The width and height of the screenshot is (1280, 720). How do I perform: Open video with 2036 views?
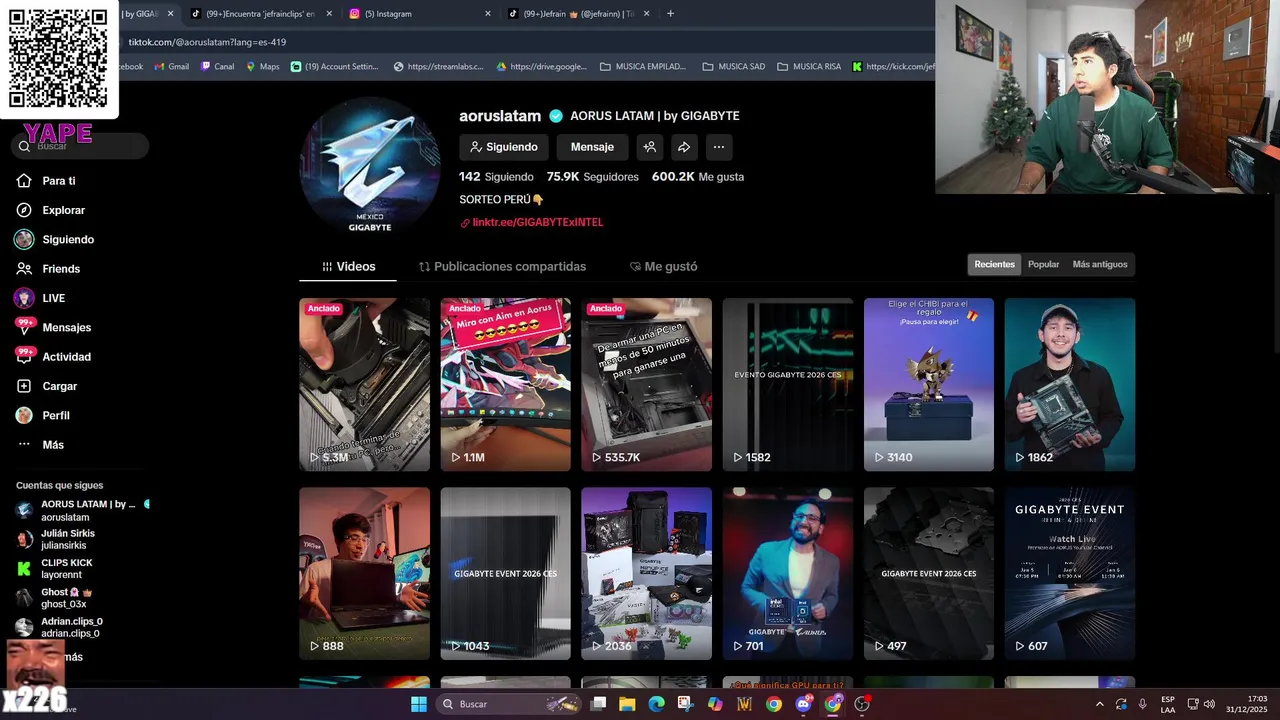pyautogui.click(x=646, y=574)
